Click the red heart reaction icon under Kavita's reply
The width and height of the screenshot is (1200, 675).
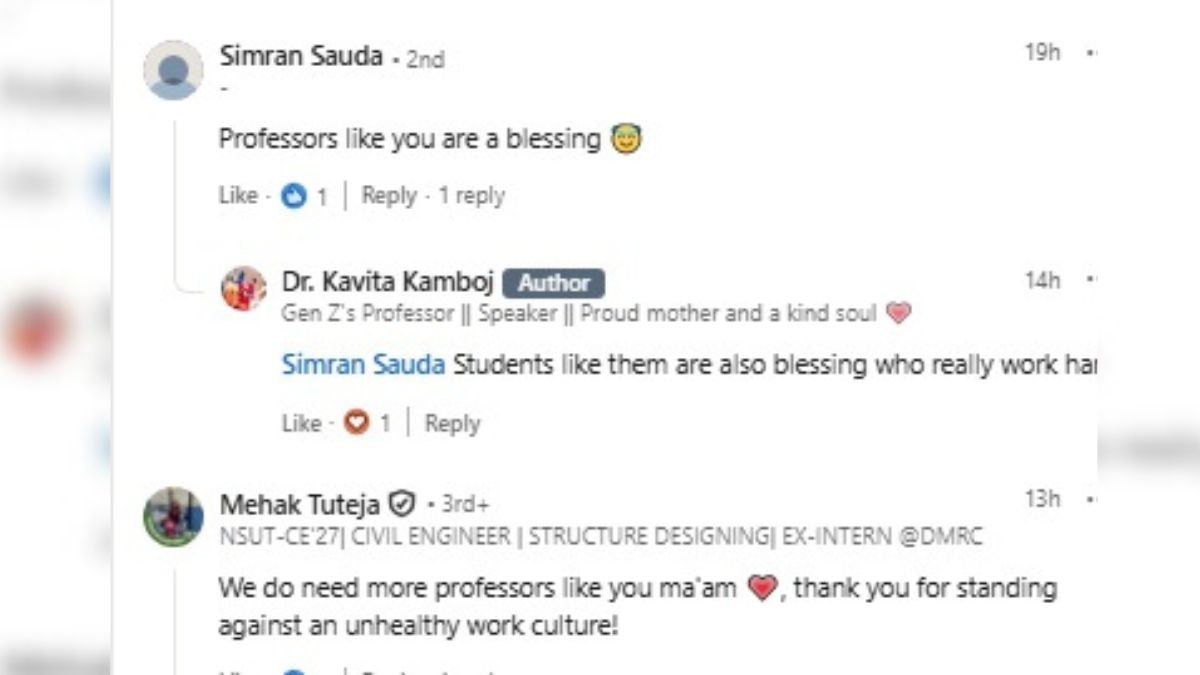tap(355, 423)
